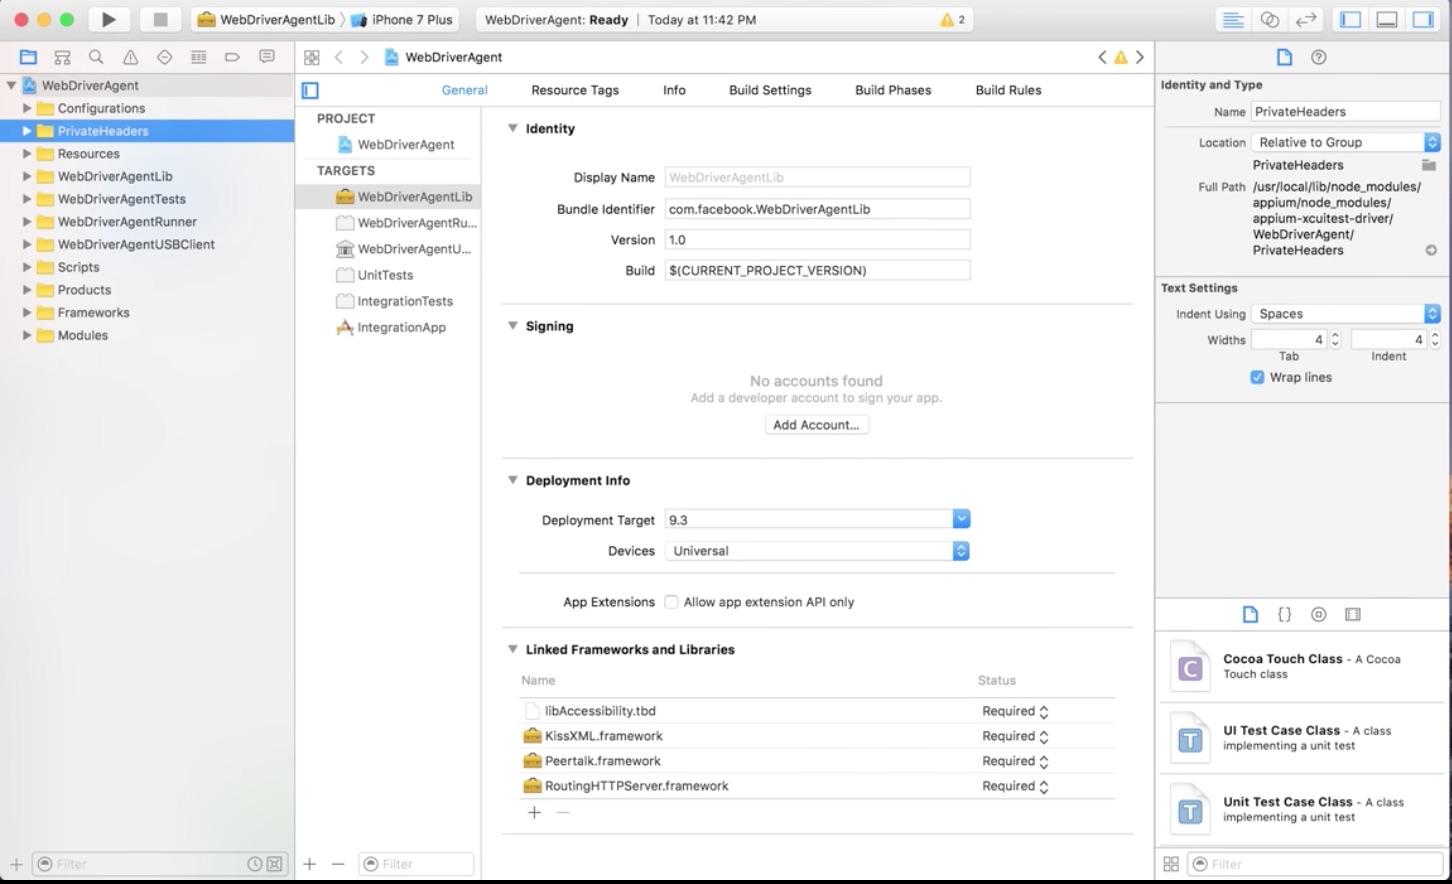Toggle recent files filter in navigator
The image size is (1452, 884).
[x=255, y=864]
